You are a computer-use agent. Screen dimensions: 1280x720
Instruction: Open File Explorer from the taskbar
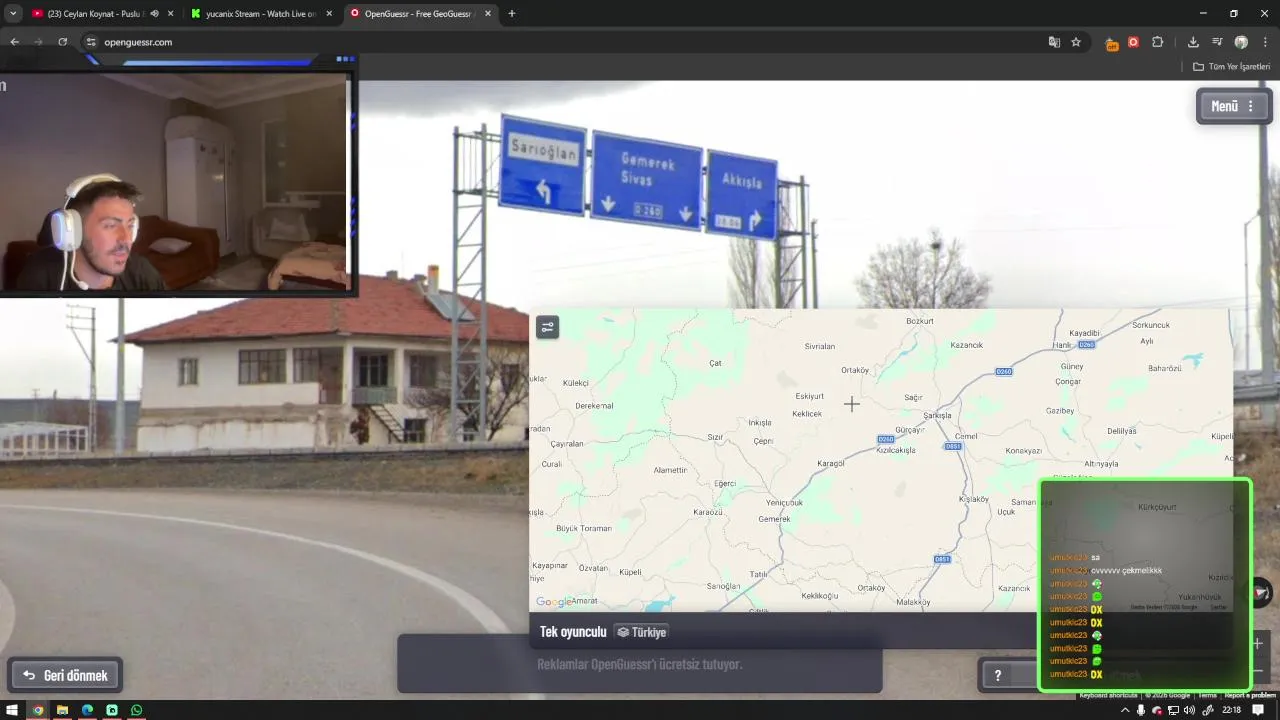coord(62,710)
